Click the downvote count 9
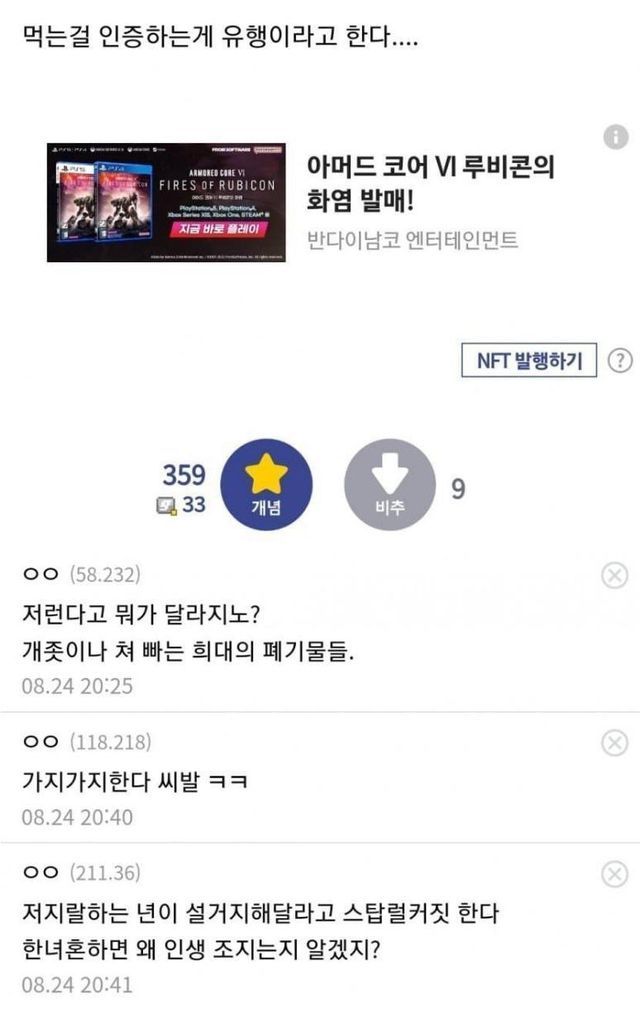 click(457, 489)
